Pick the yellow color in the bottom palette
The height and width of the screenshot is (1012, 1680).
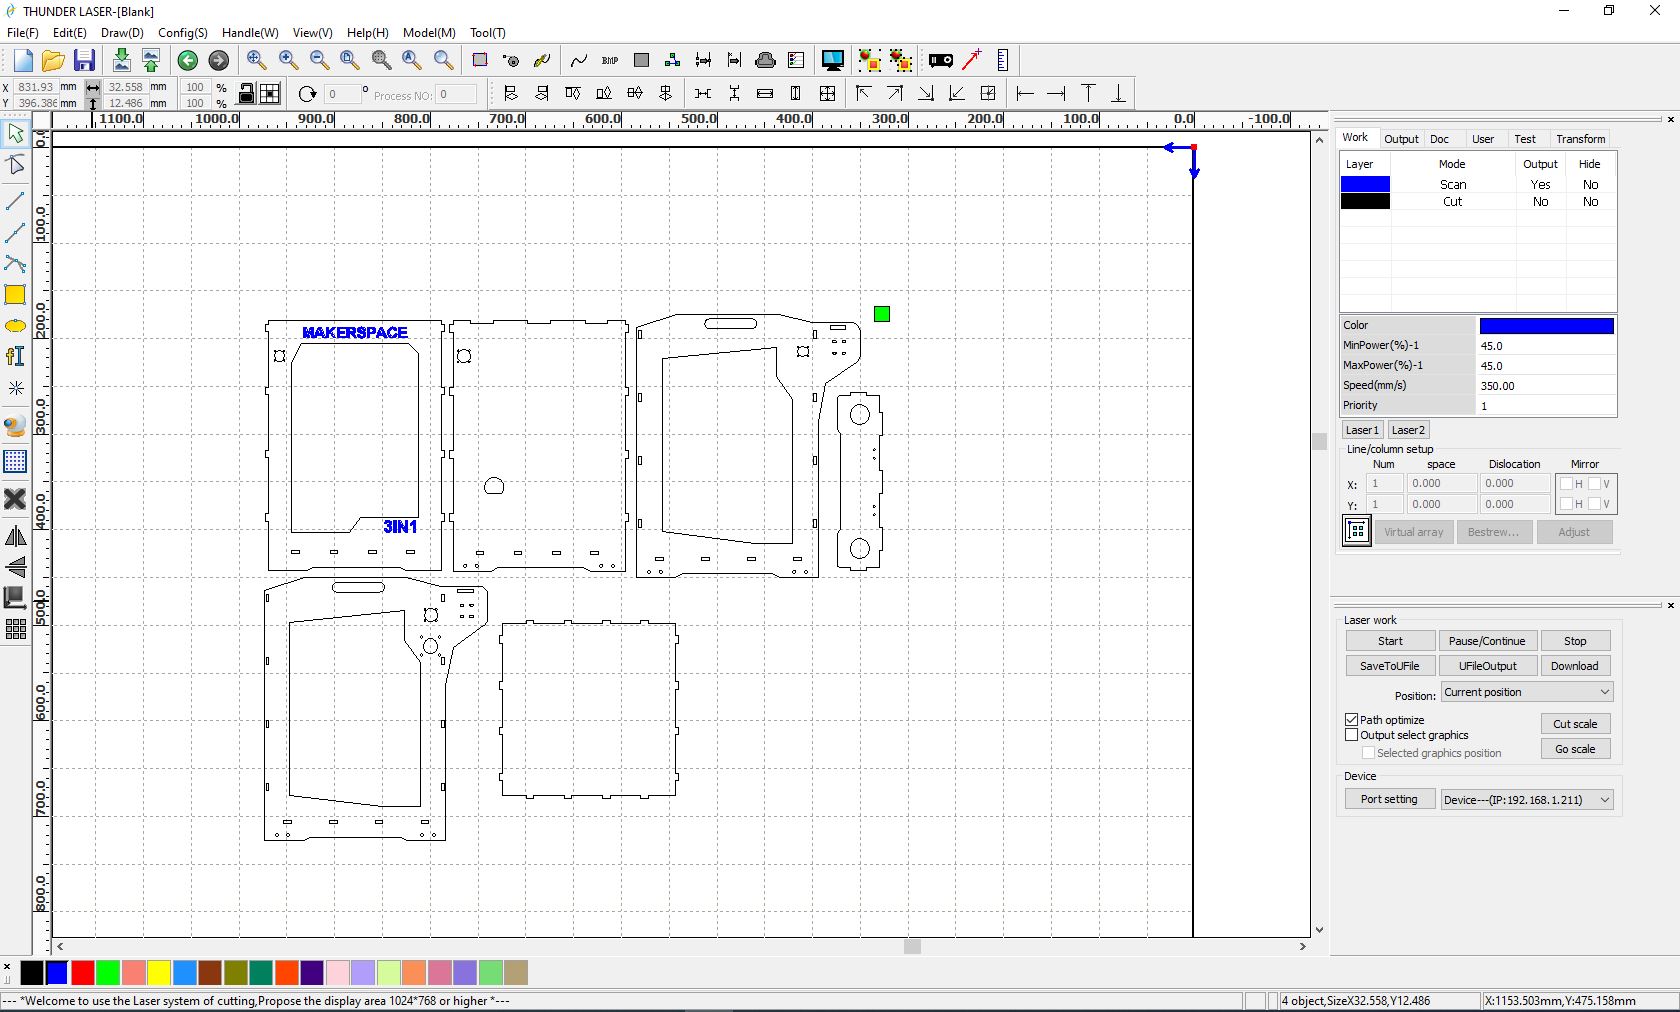(x=160, y=973)
